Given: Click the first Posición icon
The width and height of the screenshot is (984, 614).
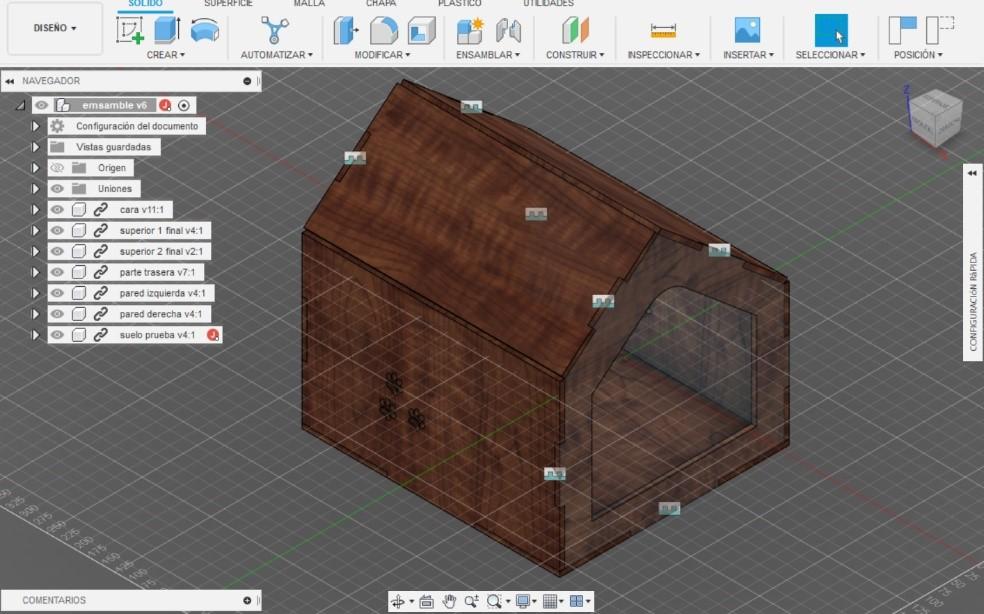Looking at the screenshot, I should click(902, 30).
